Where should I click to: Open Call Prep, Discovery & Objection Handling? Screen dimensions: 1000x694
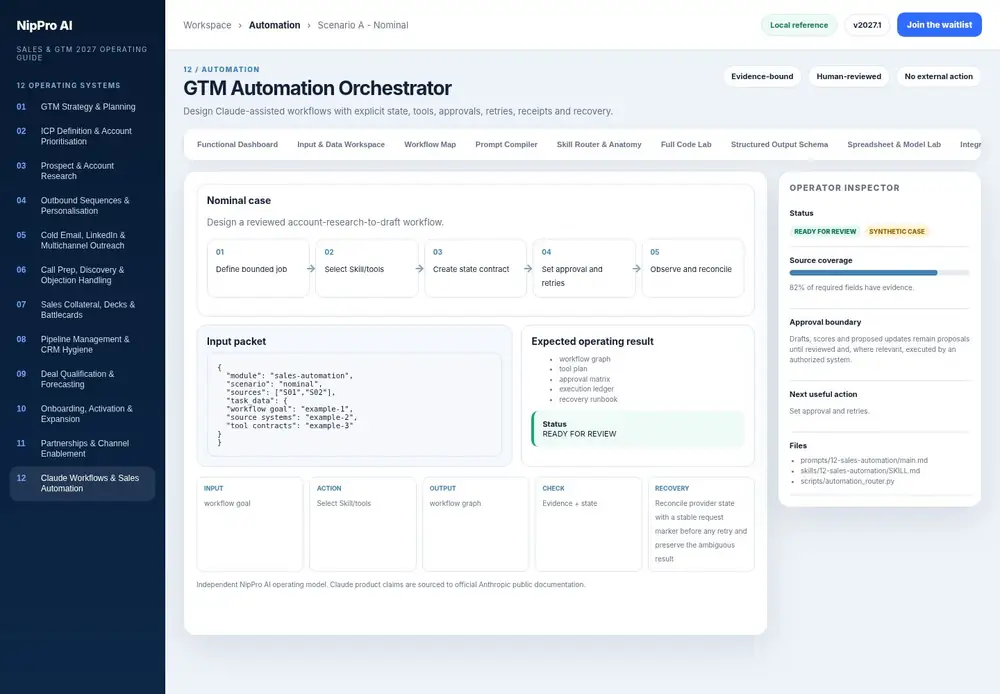click(82, 275)
